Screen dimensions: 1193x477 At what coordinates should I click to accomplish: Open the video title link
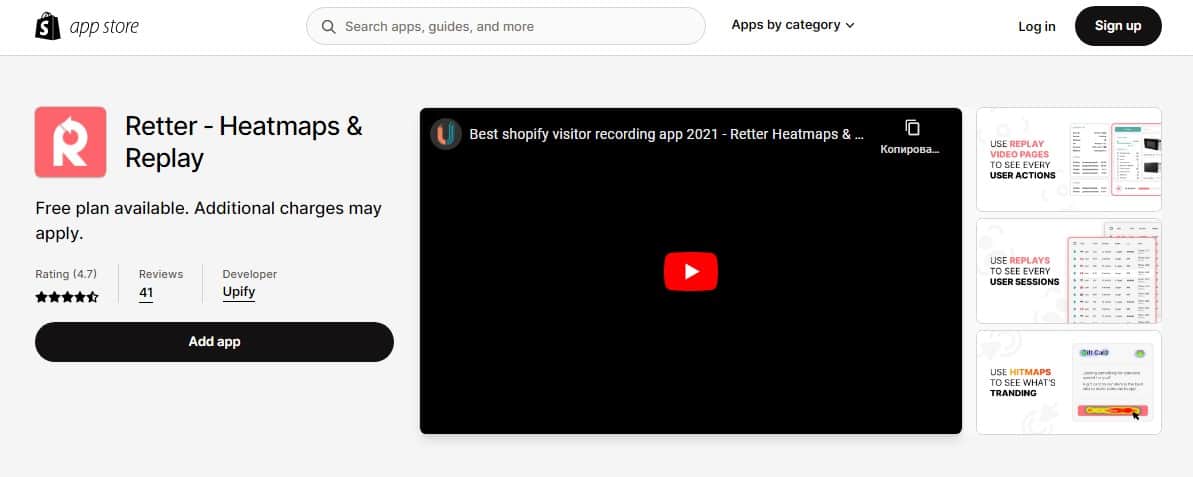point(666,135)
